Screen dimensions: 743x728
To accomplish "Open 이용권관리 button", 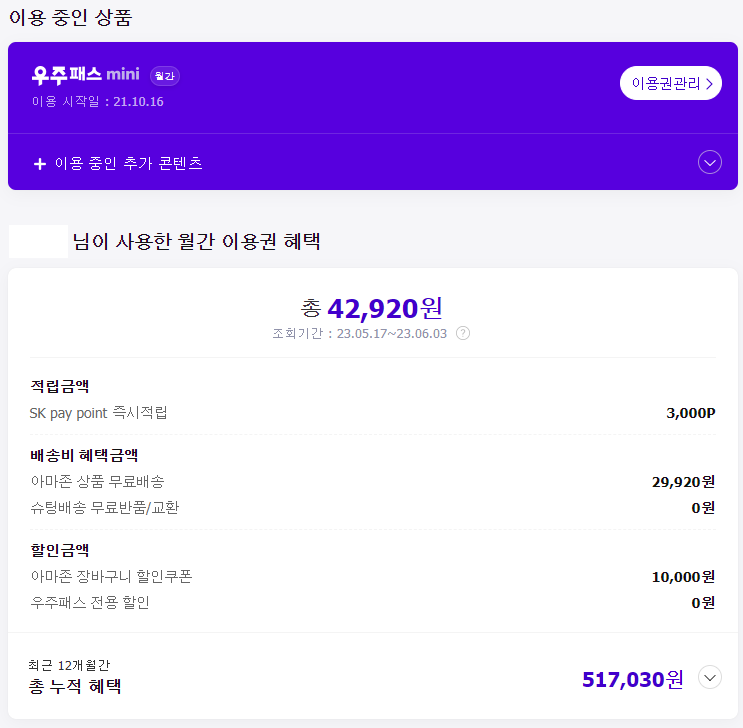I will click(x=671, y=83).
